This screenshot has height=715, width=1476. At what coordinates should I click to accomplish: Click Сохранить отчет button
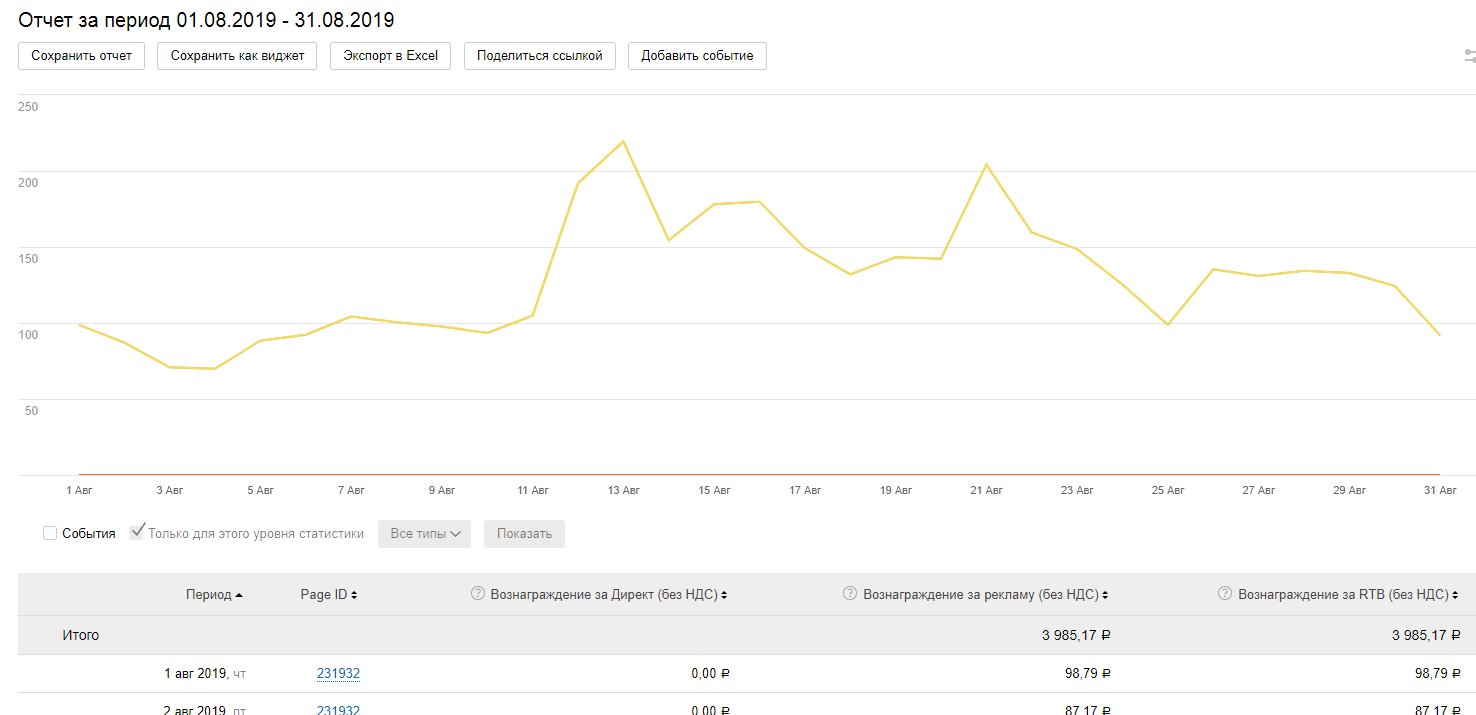81,56
